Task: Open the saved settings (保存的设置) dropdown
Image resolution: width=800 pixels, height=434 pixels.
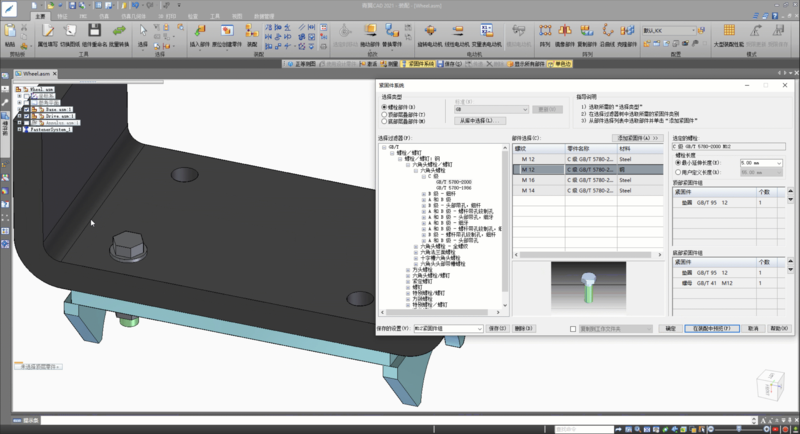Action: point(479,328)
